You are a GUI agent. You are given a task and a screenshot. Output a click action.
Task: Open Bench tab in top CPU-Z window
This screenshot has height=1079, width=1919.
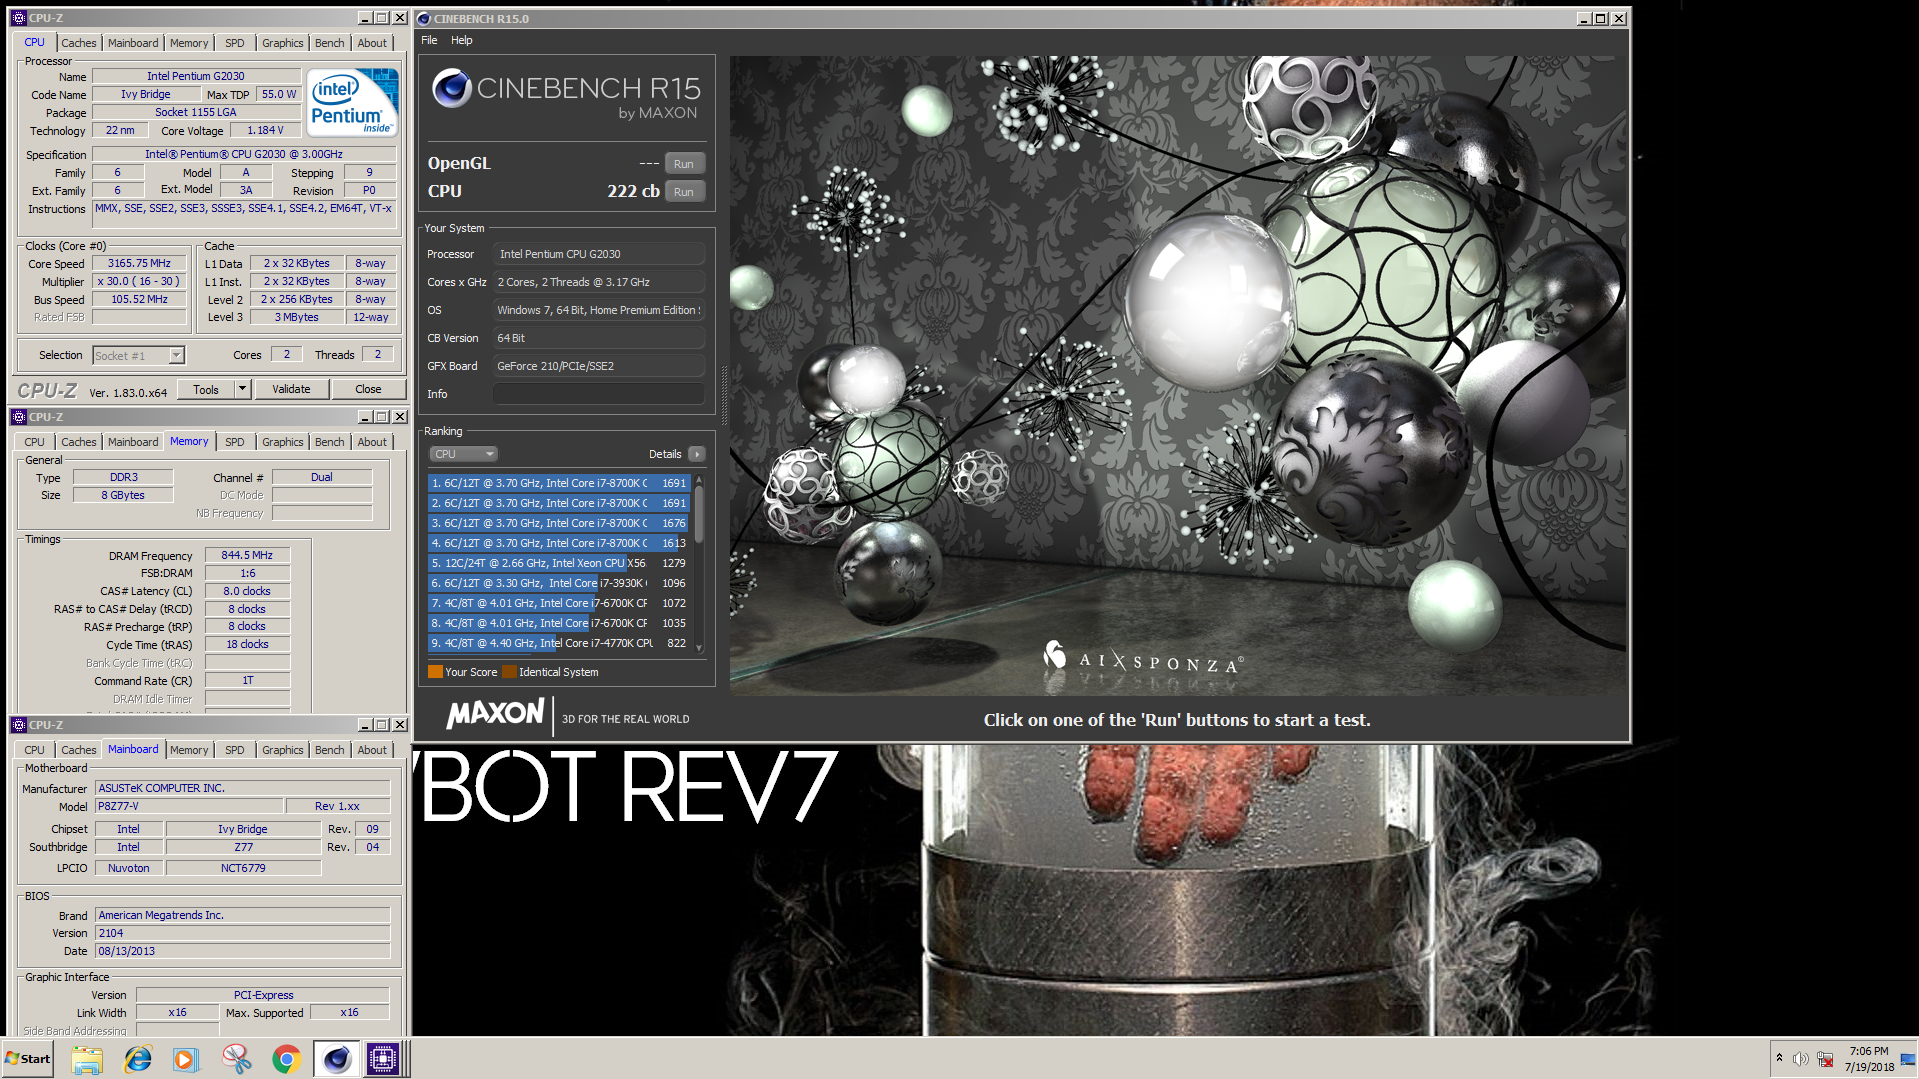point(329,43)
